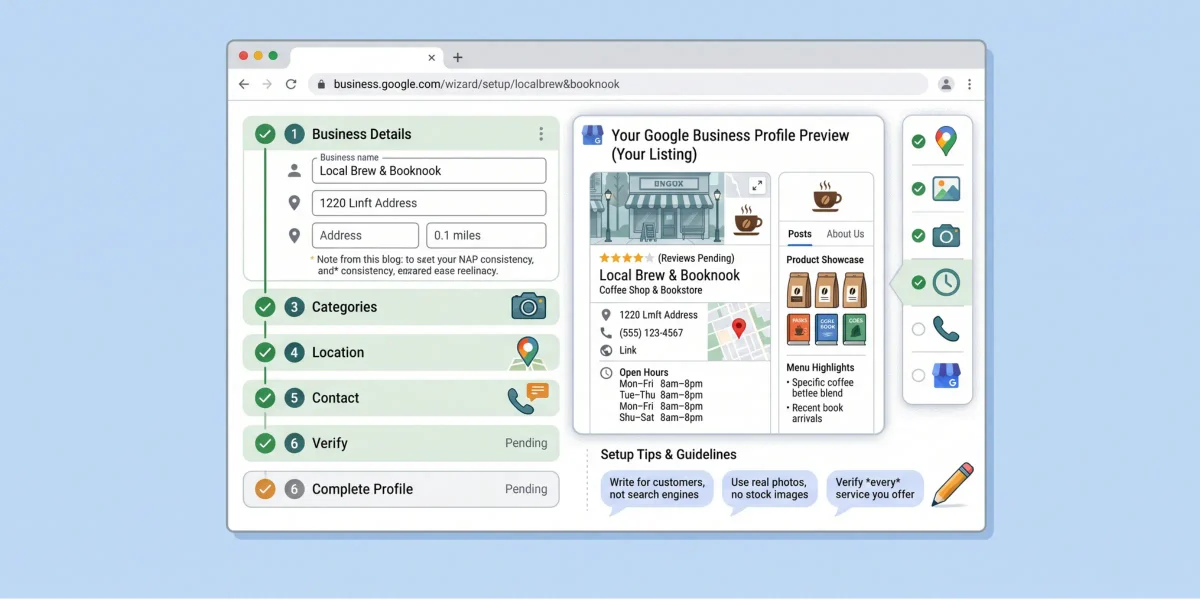Click pin icon beside 1220 address field
Viewport: 1200px width, 600px height.
coord(294,203)
